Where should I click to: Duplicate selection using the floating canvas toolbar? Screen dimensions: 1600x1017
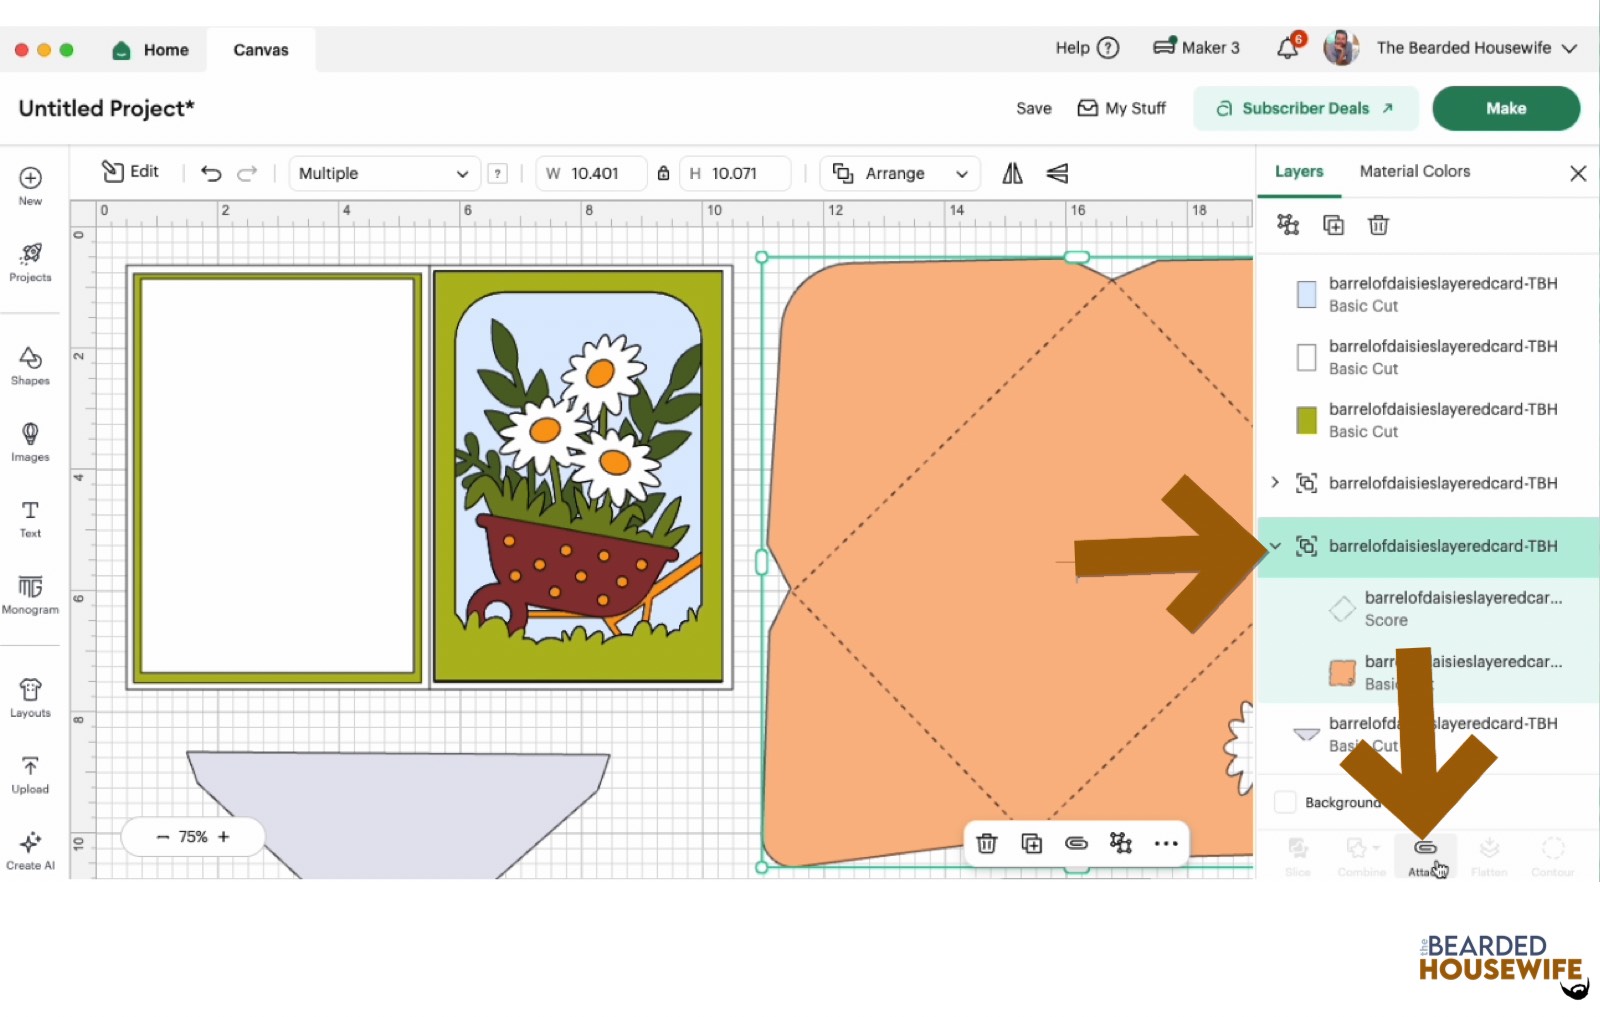1032,843
